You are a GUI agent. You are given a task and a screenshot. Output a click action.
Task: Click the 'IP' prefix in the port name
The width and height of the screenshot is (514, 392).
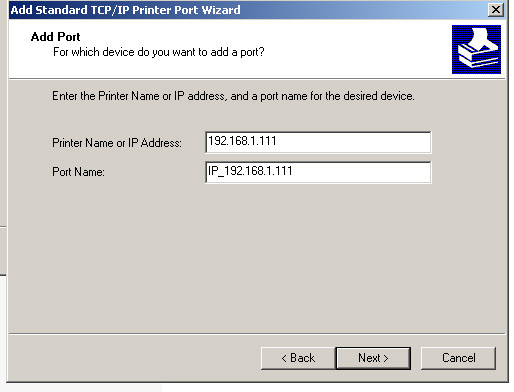click(x=213, y=171)
